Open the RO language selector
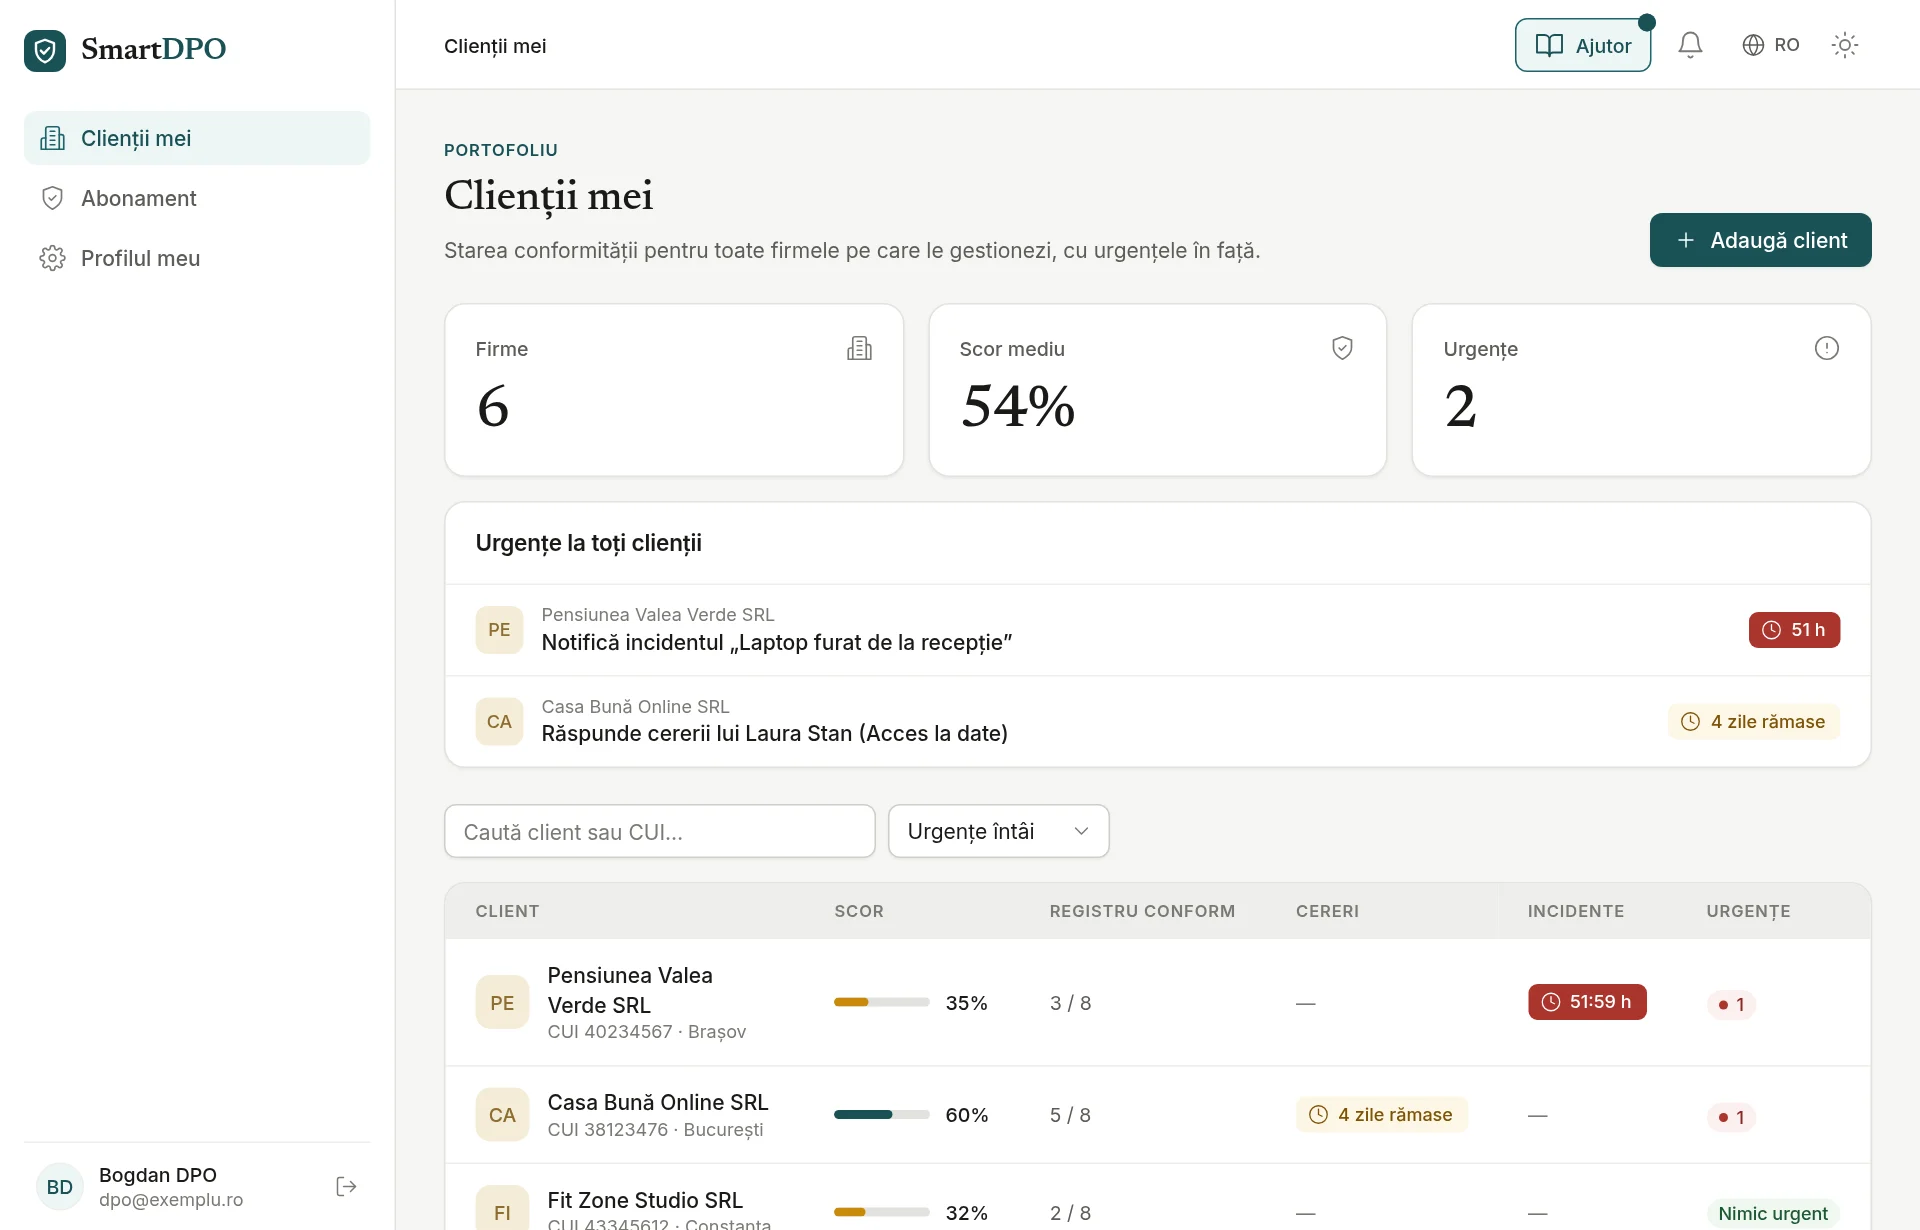1920x1230 pixels. (x=1771, y=45)
